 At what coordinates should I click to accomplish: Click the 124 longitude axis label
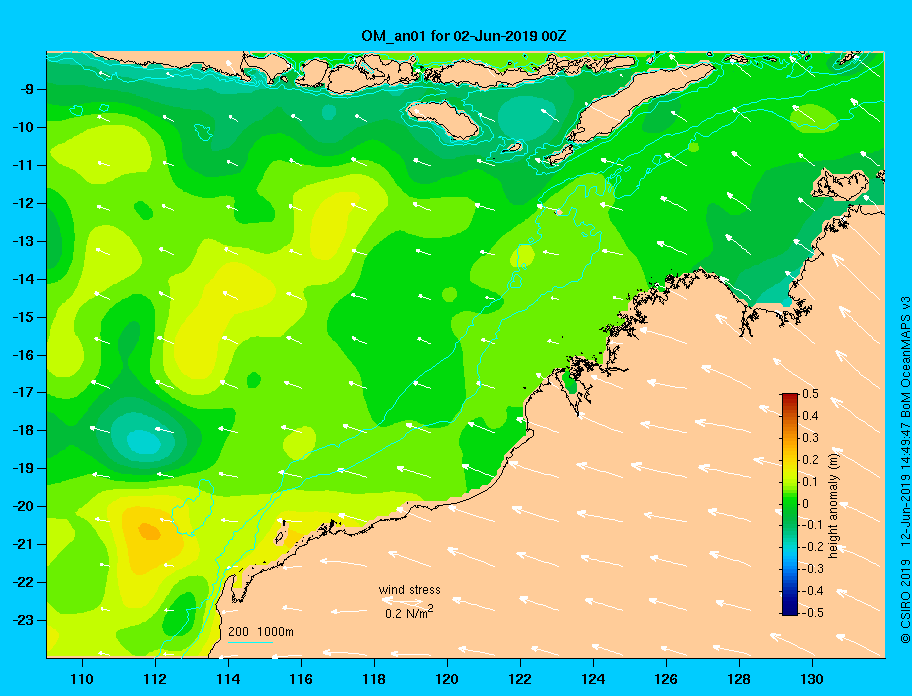593,679
